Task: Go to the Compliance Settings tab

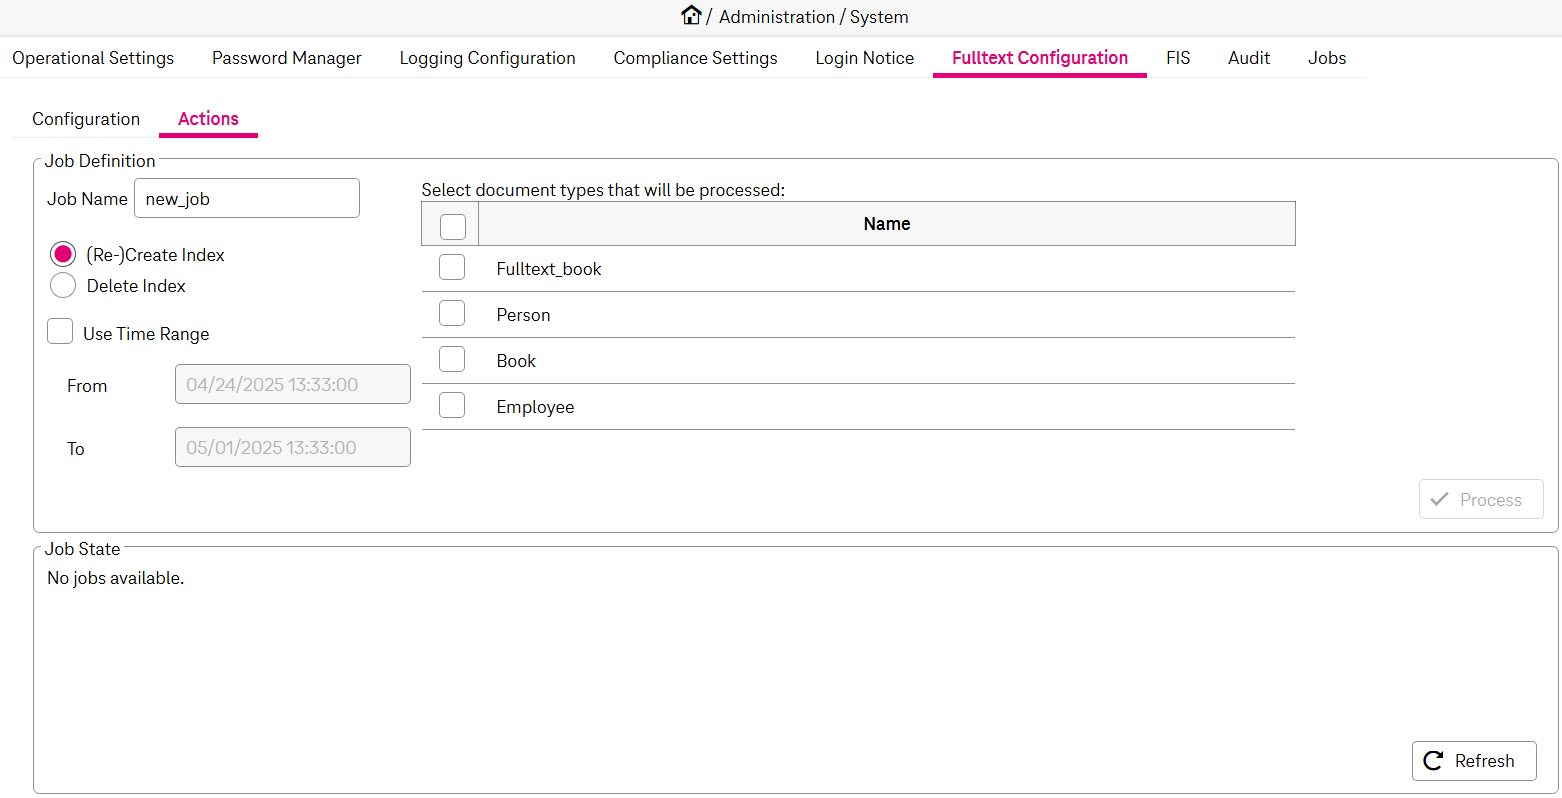Action: pos(695,58)
